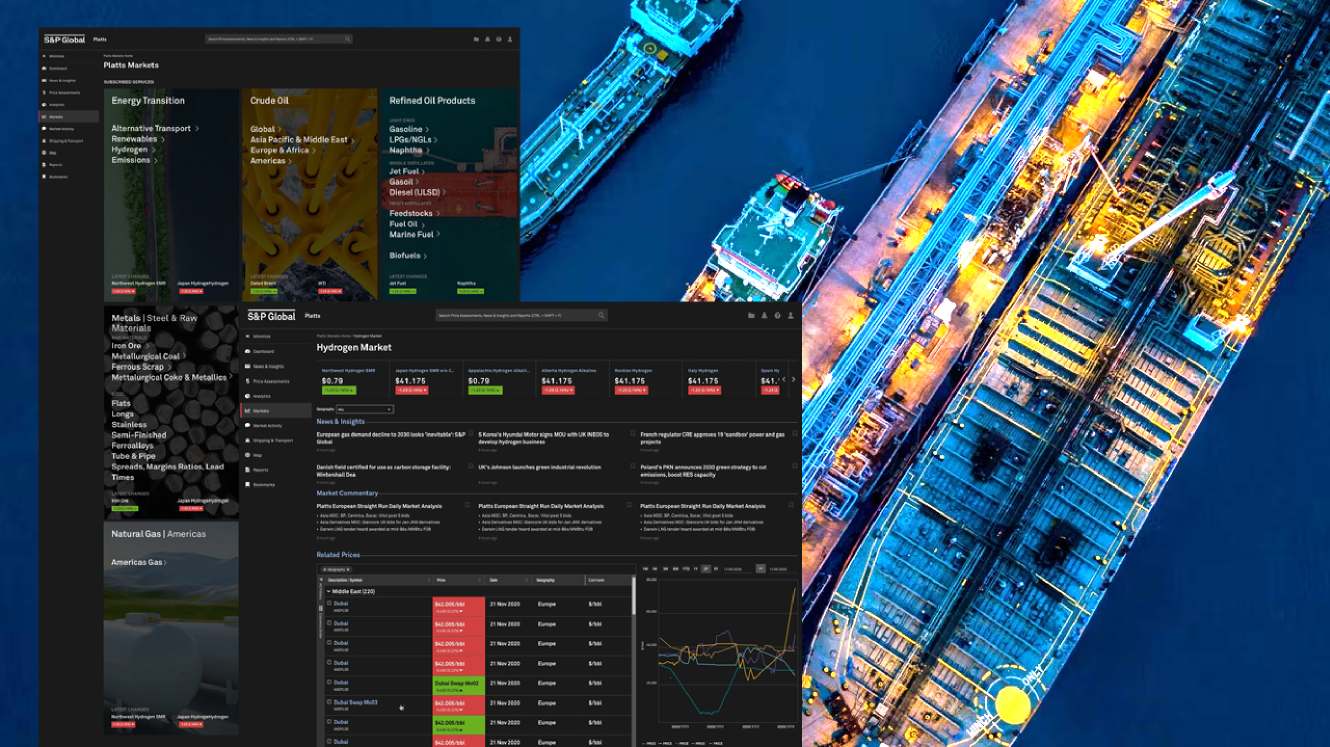
Task: Open notifications bell in Hydrogen Market header
Action: (x=764, y=316)
